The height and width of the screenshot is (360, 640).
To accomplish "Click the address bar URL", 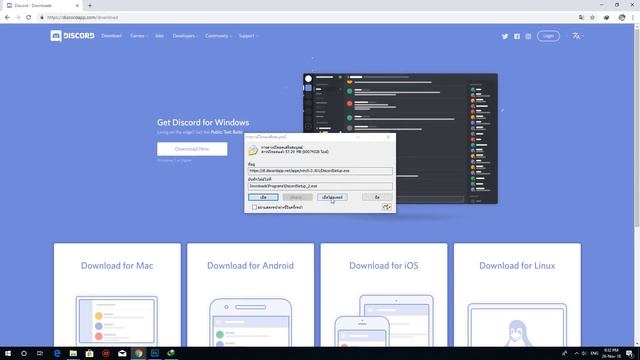I will [82, 18].
